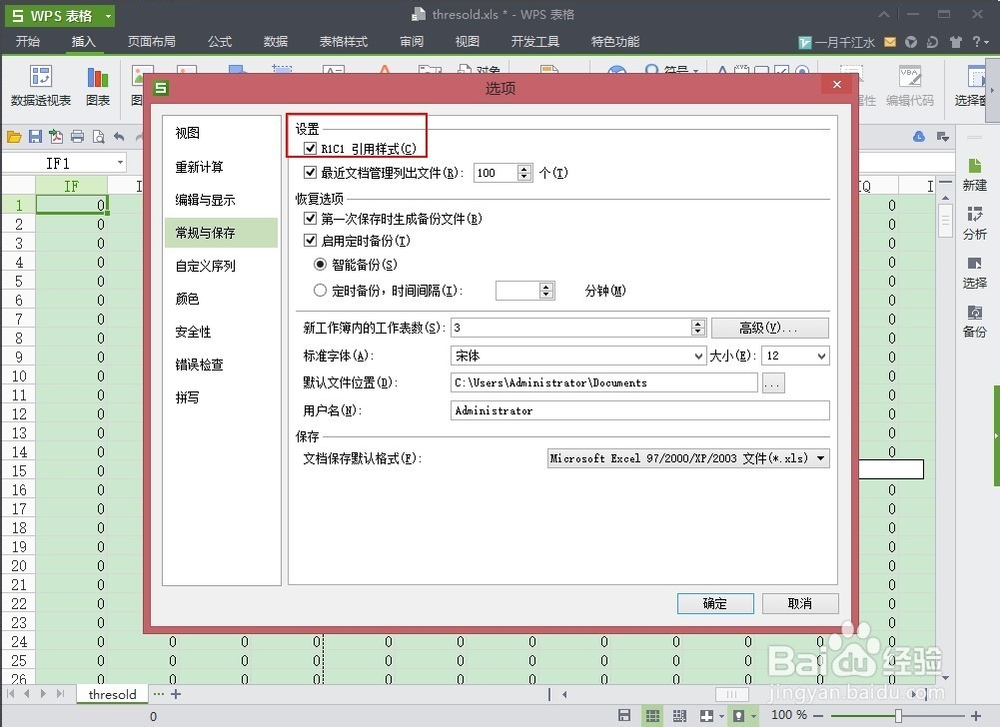Click the Save icon in the status bar
1000x727 pixels.
(x=622, y=714)
